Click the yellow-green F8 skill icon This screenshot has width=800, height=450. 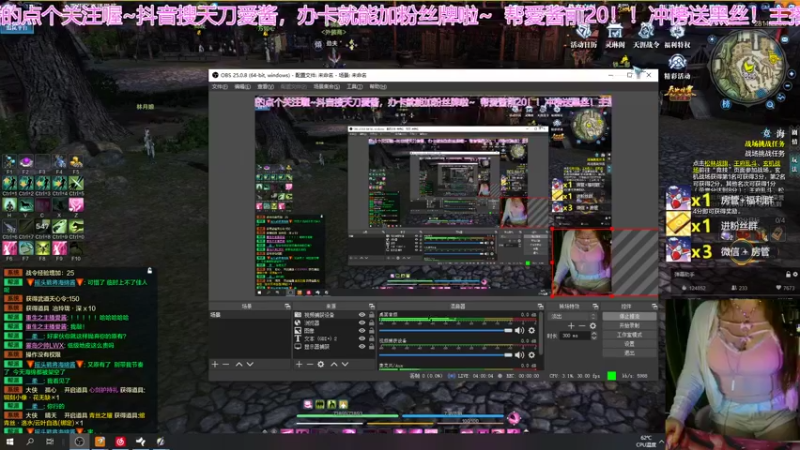coord(43,248)
